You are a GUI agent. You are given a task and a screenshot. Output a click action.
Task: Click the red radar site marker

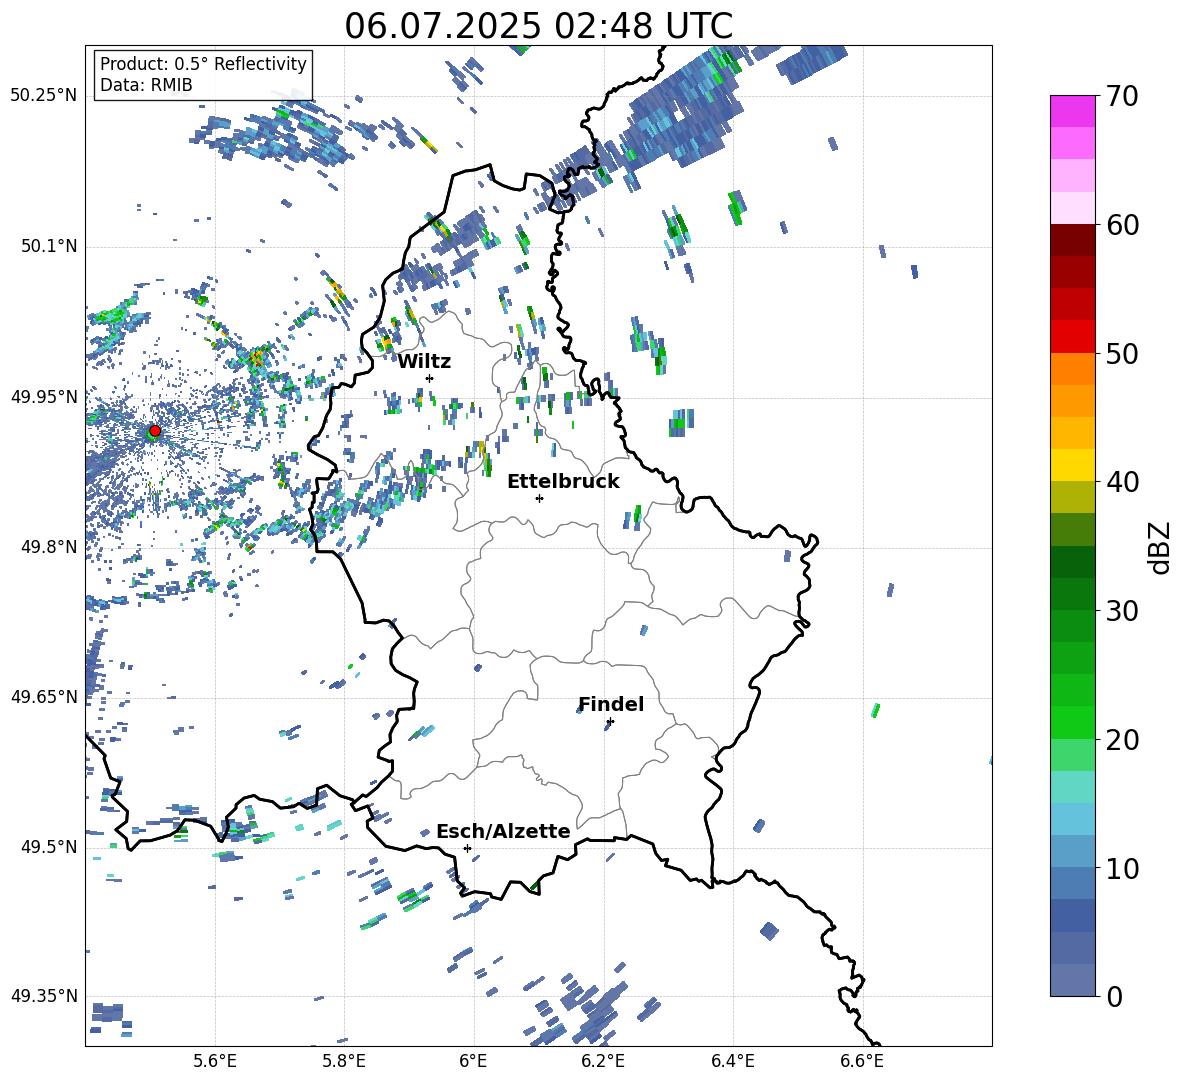point(155,430)
